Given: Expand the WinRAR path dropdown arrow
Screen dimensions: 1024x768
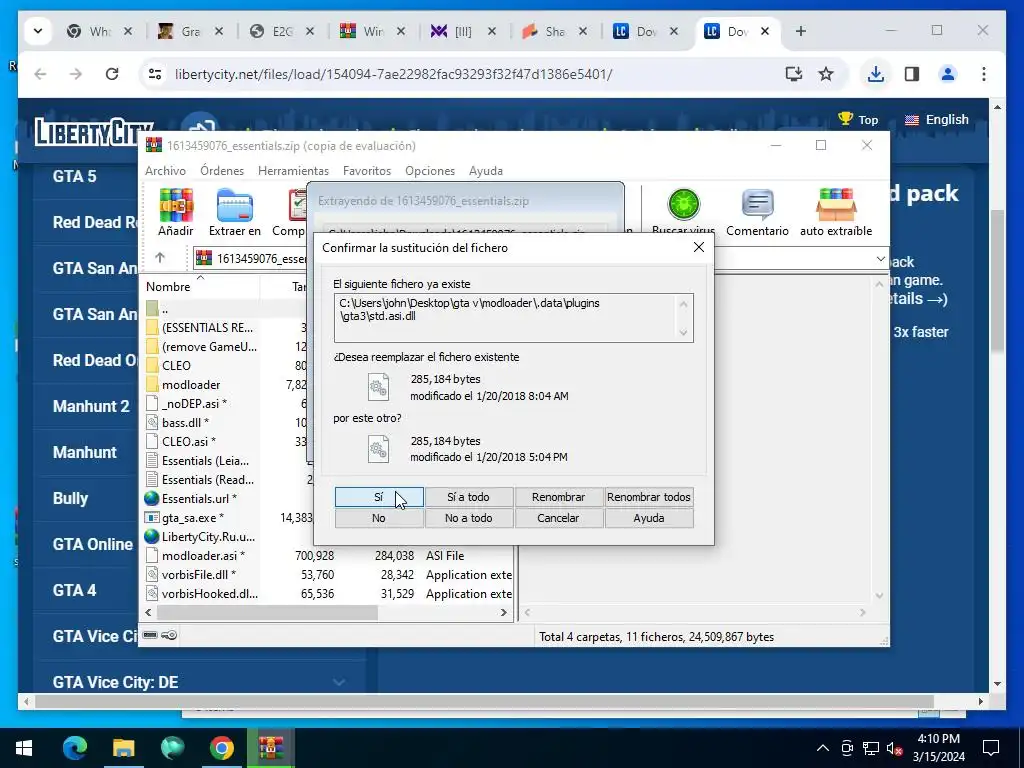Looking at the screenshot, I should 880,259.
